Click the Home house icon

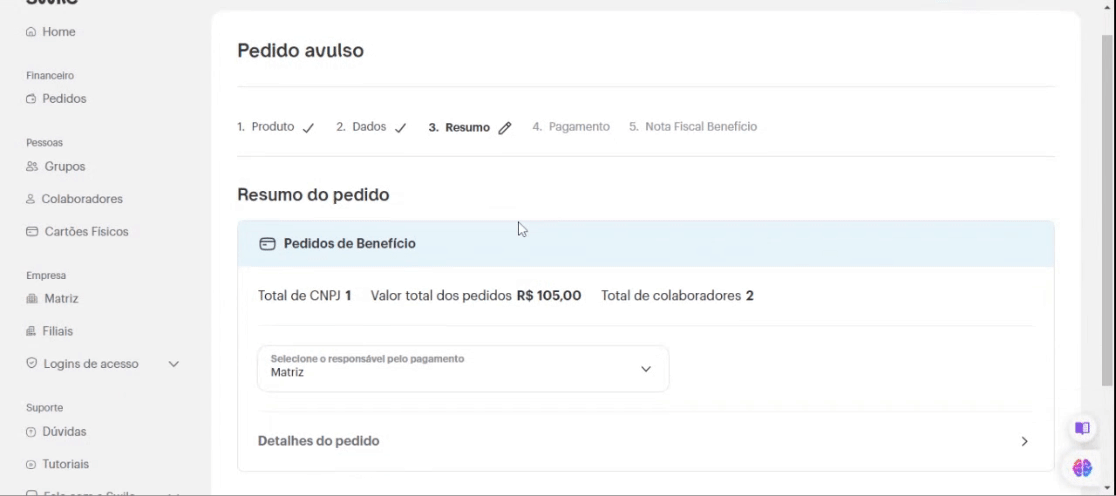pos(31,32)
